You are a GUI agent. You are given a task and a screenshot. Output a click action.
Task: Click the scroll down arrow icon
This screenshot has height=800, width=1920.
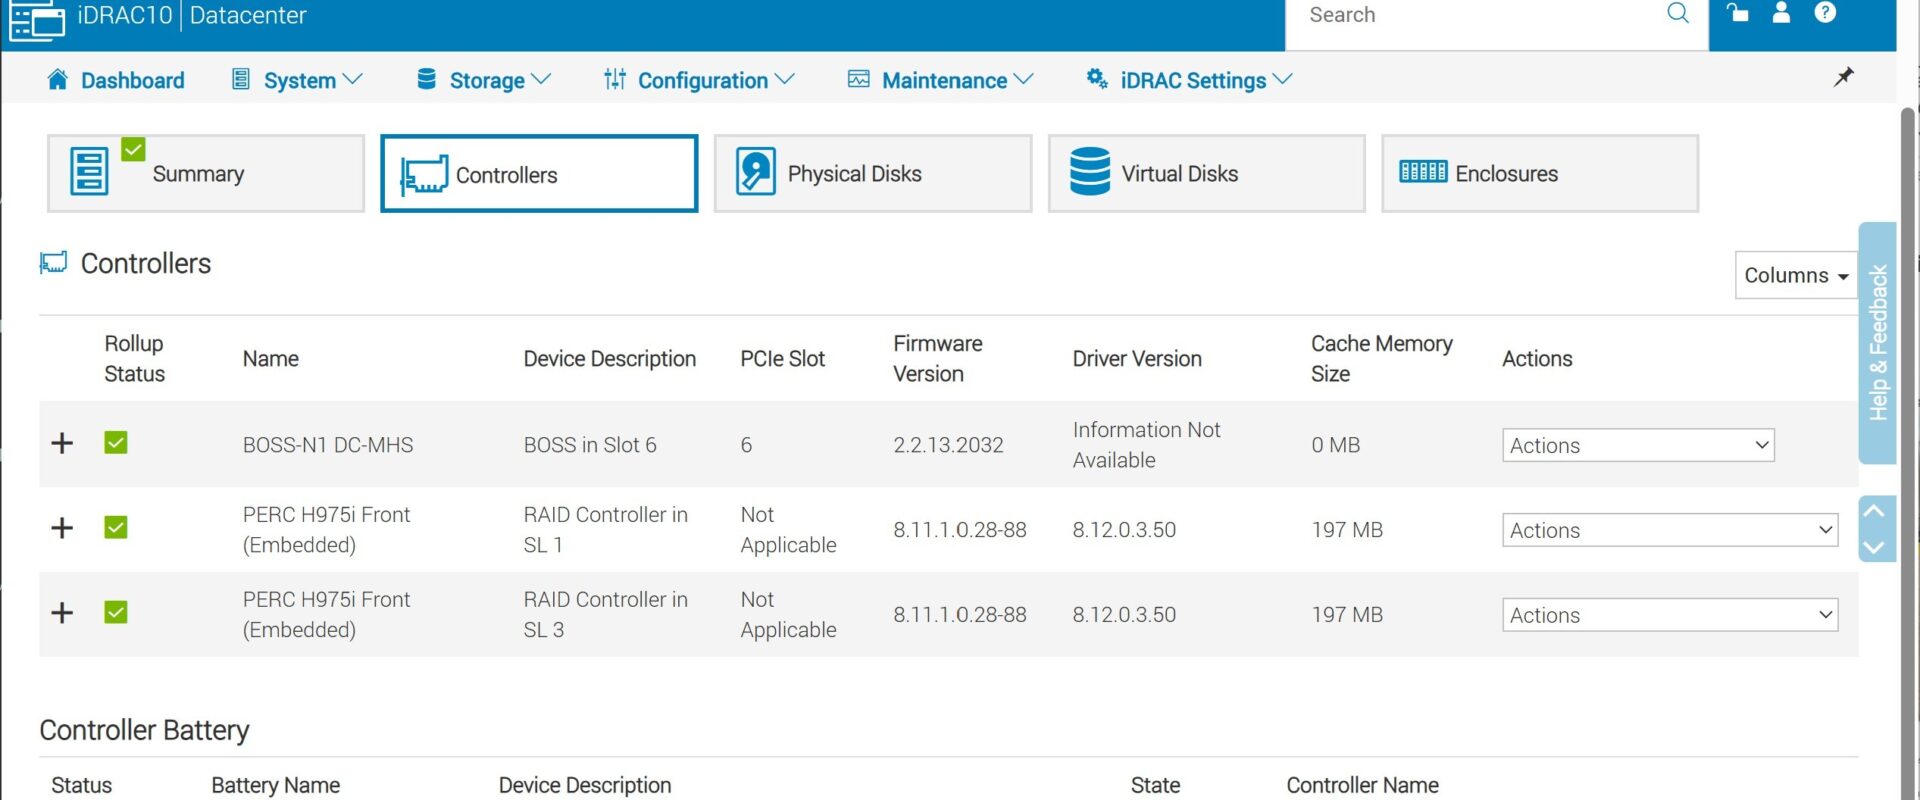[1874, 547]
